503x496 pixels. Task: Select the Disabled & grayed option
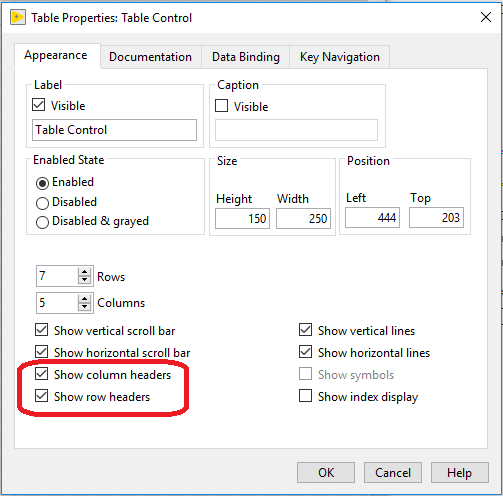tap(42, 222)
